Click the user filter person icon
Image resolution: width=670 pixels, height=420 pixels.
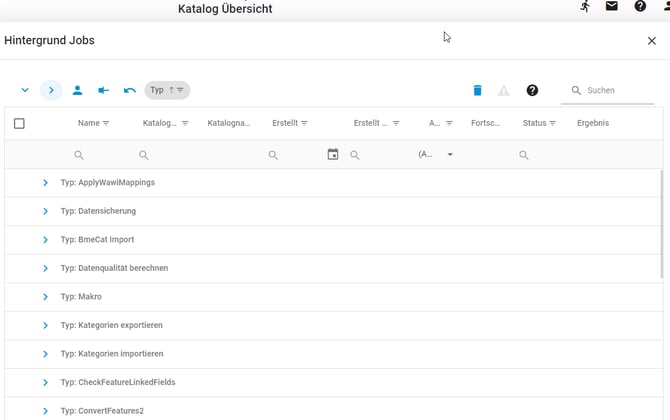coord(77,90)
